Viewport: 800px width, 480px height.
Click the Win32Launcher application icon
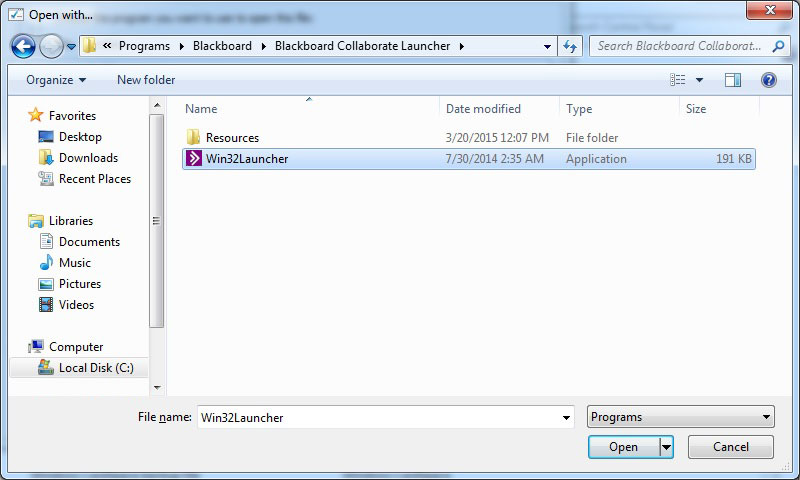[193, 158]
